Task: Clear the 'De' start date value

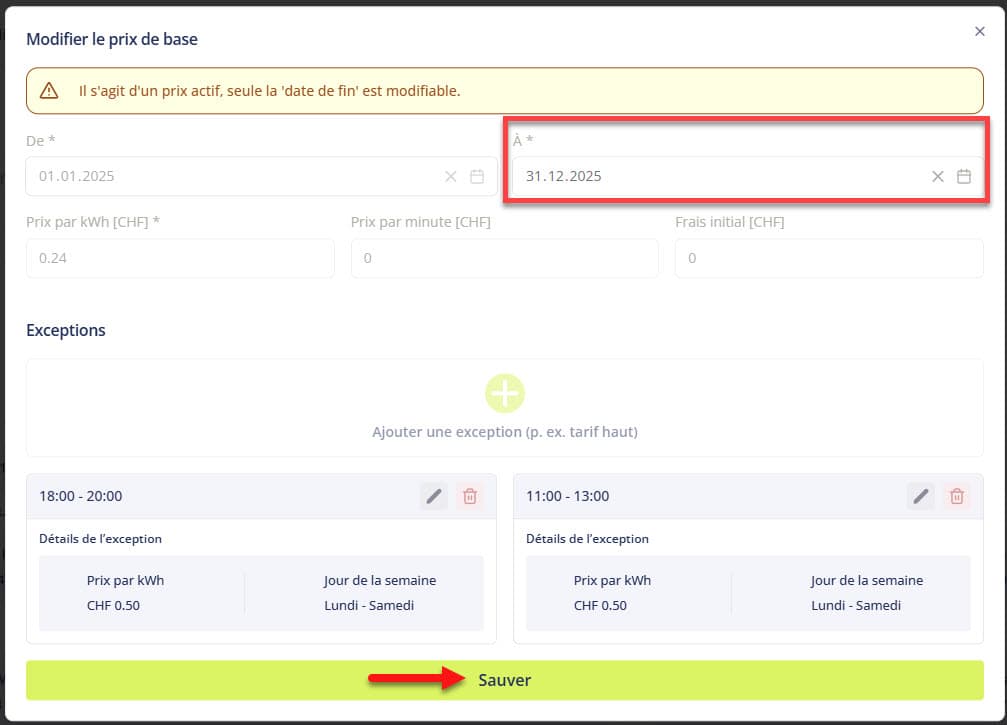Action: pos(451,176)
